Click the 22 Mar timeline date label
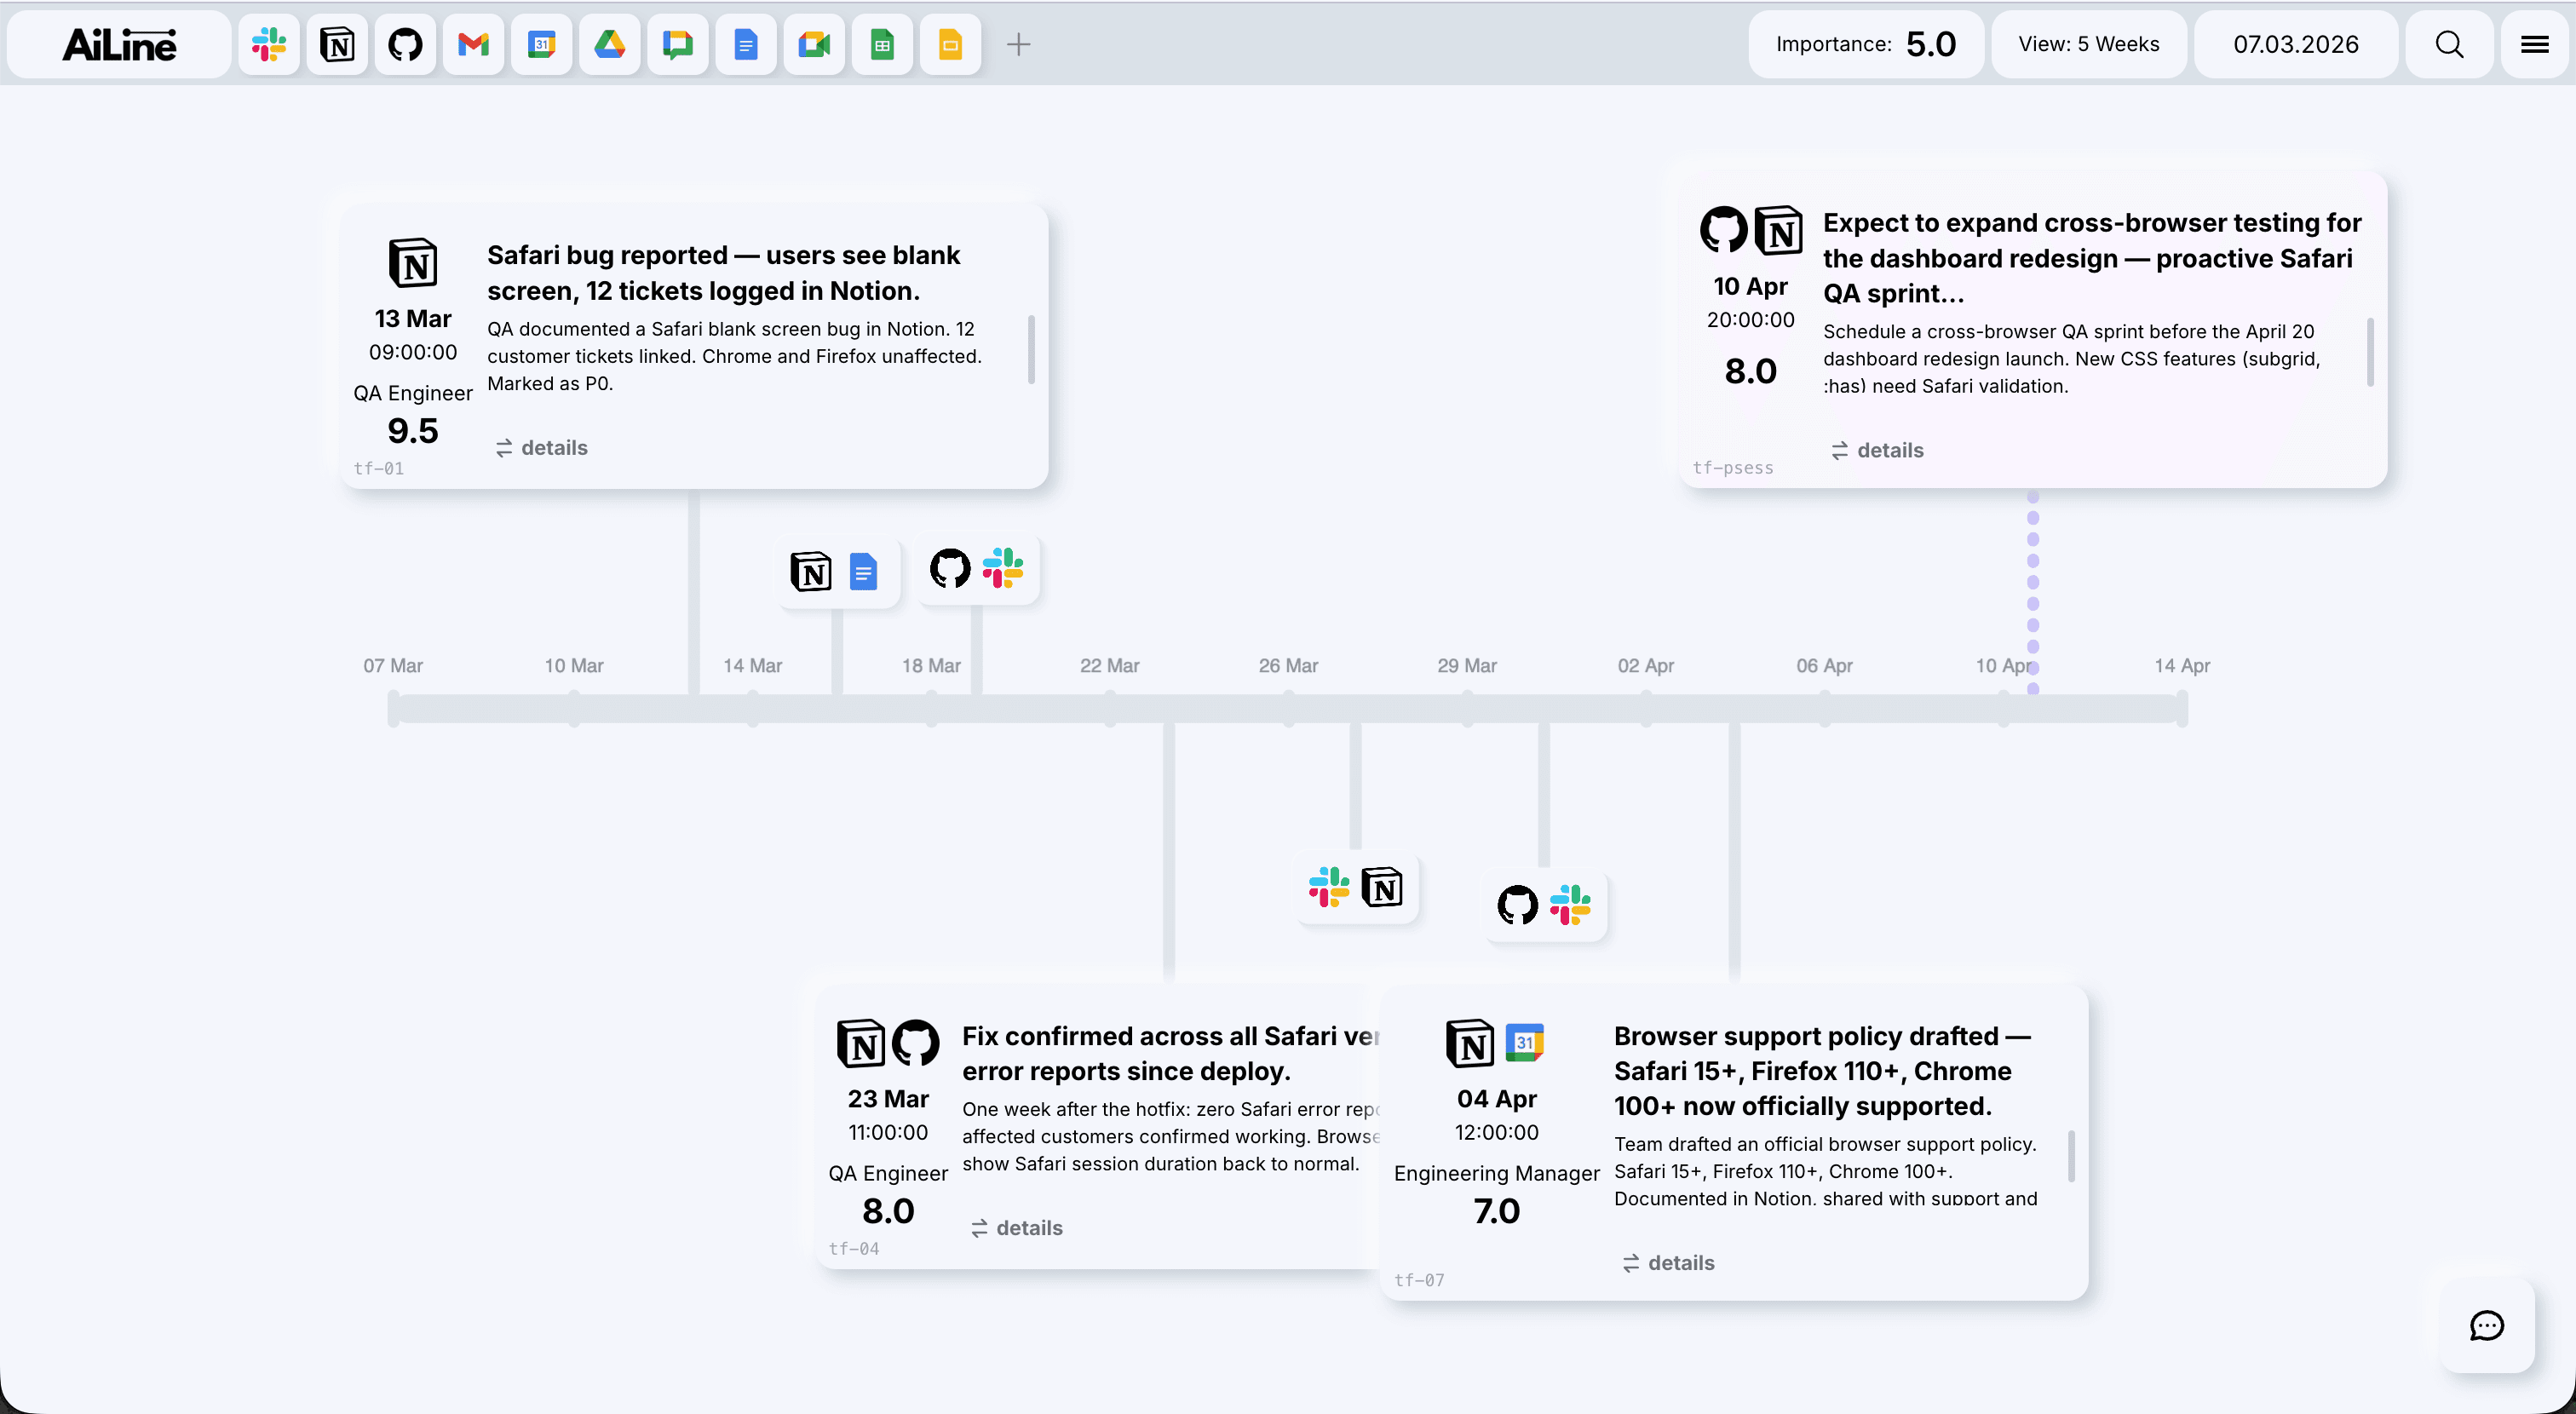Screen dimensions: 2576x1414 pyautogui.click(x=1109, y=666)
